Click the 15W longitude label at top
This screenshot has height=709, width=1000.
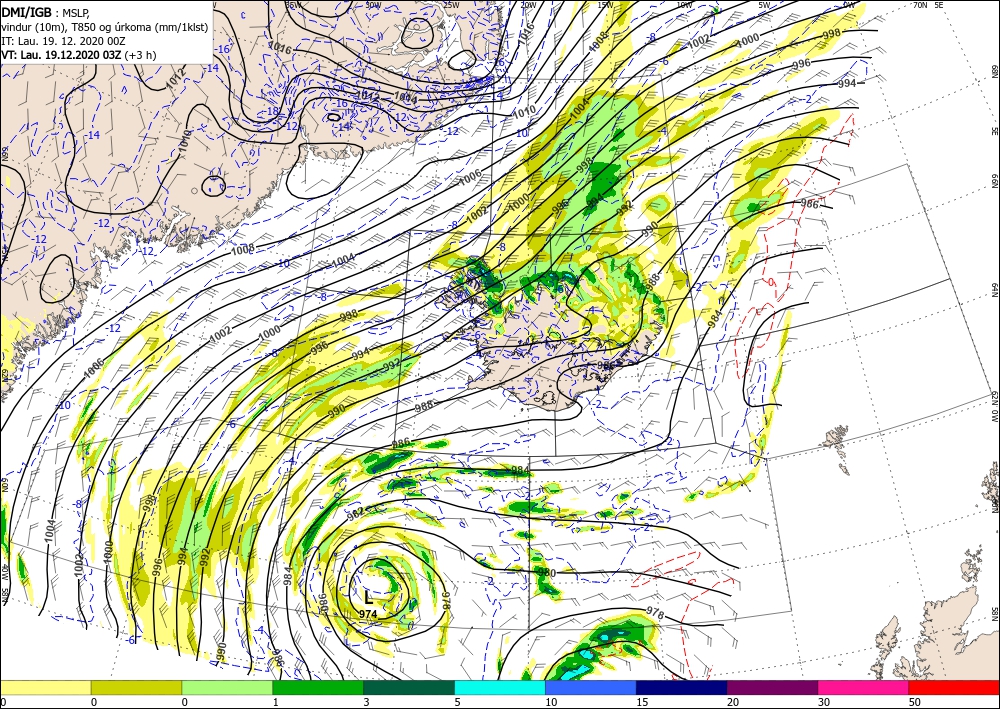pos(605,5)
